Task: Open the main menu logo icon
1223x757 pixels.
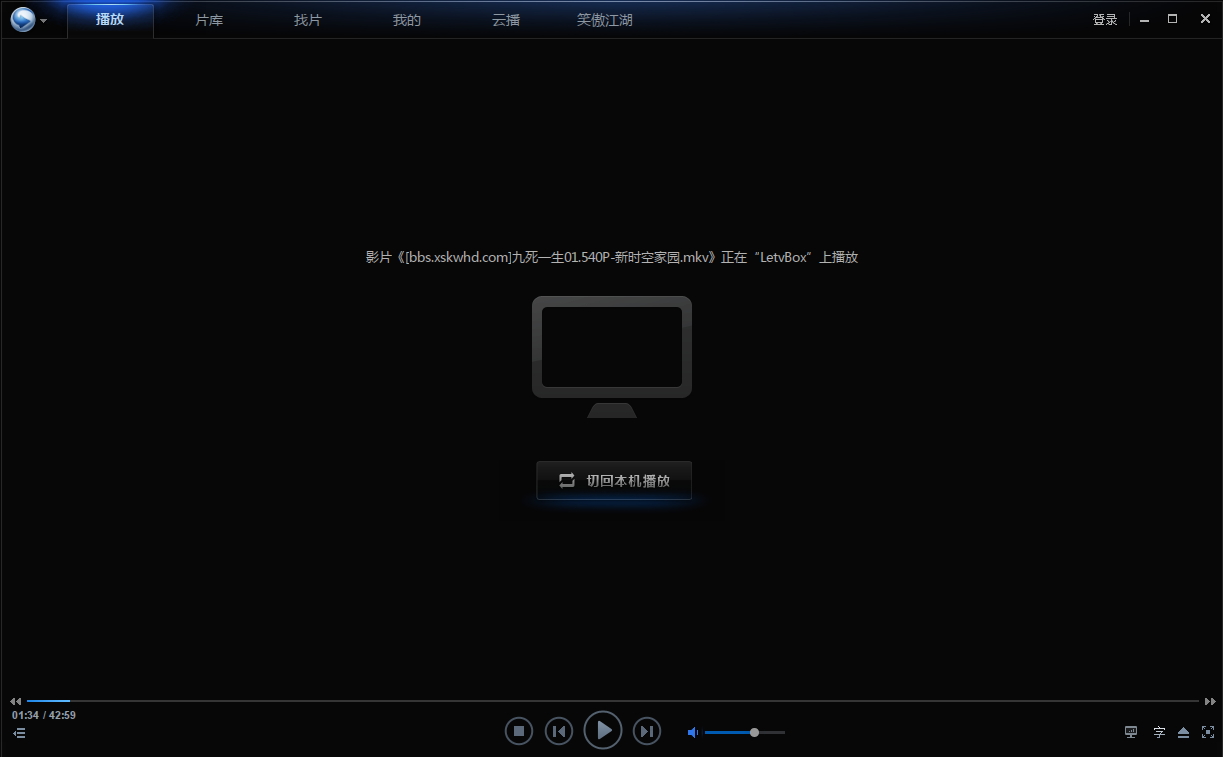Action: point(23,19)
